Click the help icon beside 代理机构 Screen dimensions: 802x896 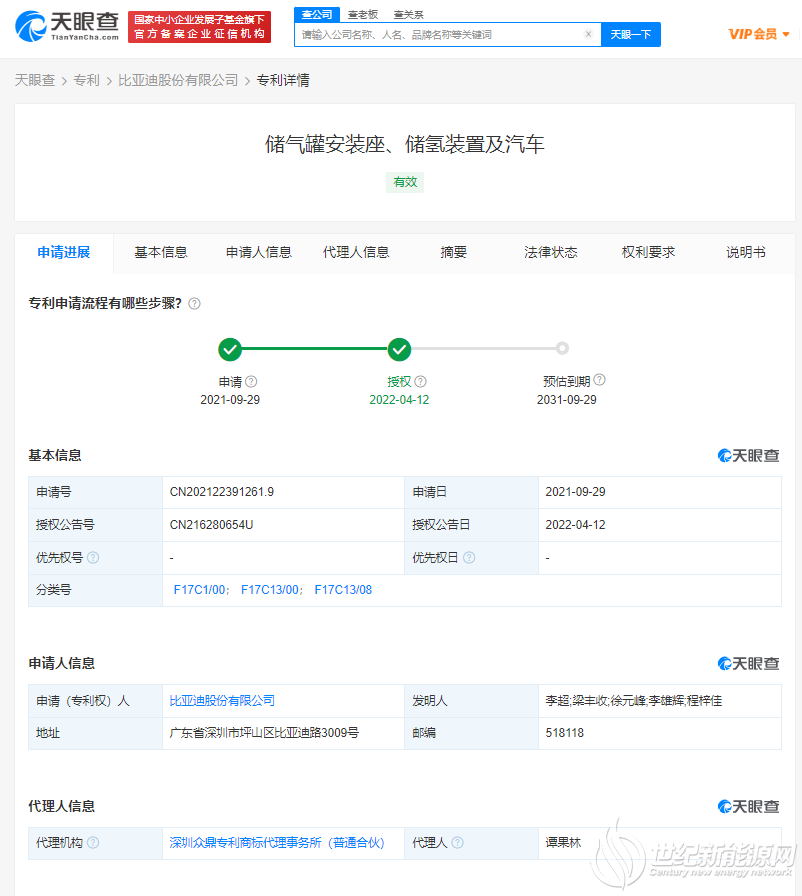point(93,843)
